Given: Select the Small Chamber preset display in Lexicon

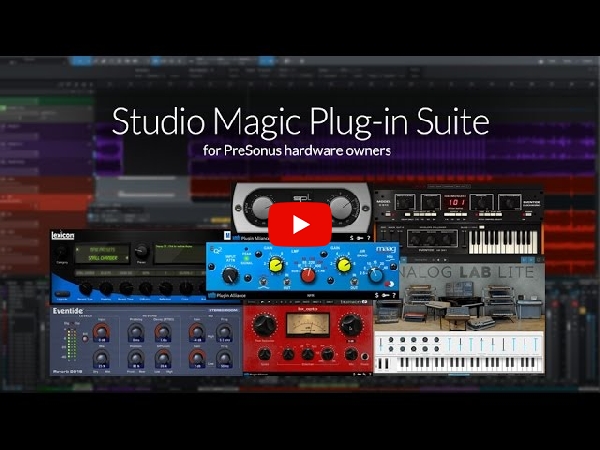Looking at the screenshot, I should point(102,254).
